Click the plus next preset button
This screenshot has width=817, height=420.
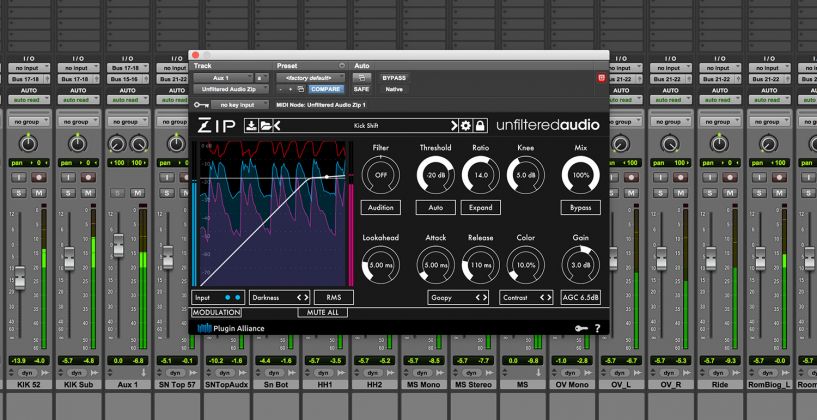click(x=291, y=89)
